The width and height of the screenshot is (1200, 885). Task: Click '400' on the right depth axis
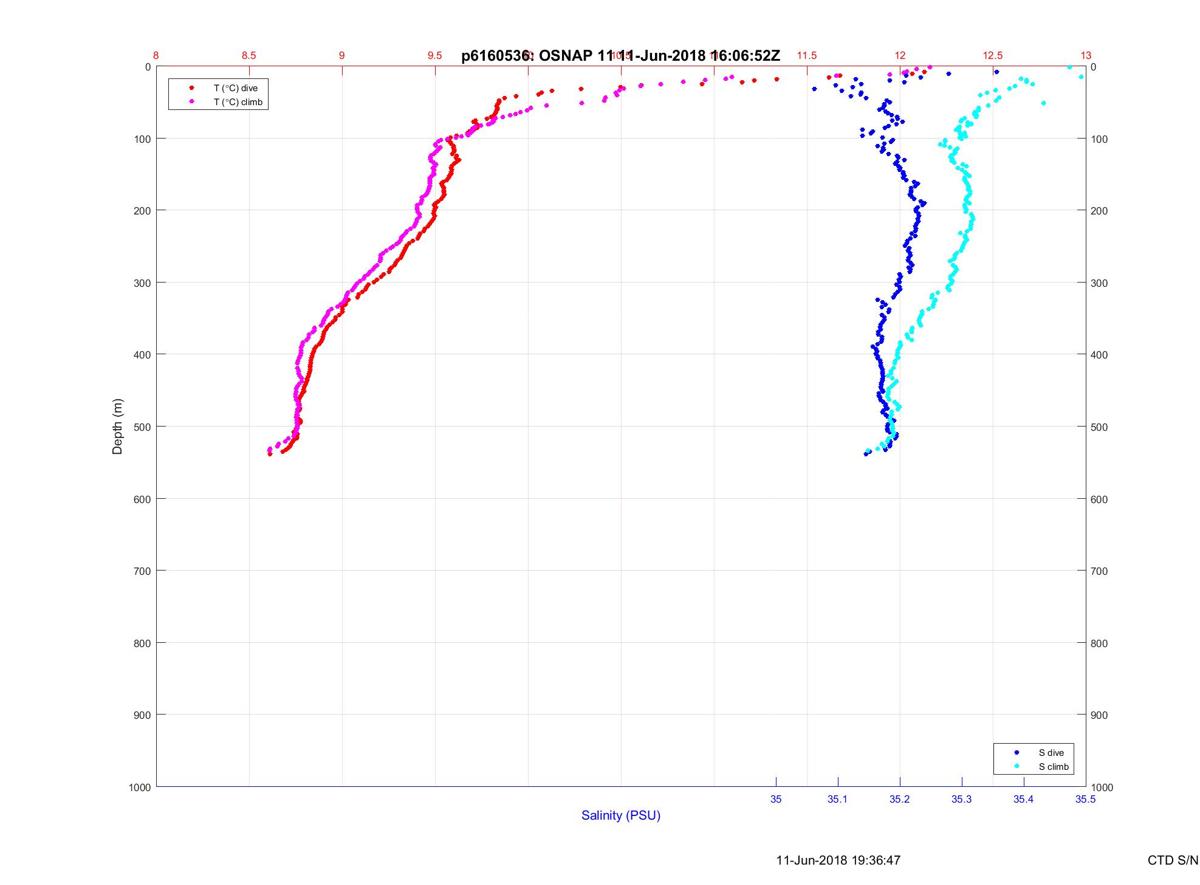tap(1101, 355)
